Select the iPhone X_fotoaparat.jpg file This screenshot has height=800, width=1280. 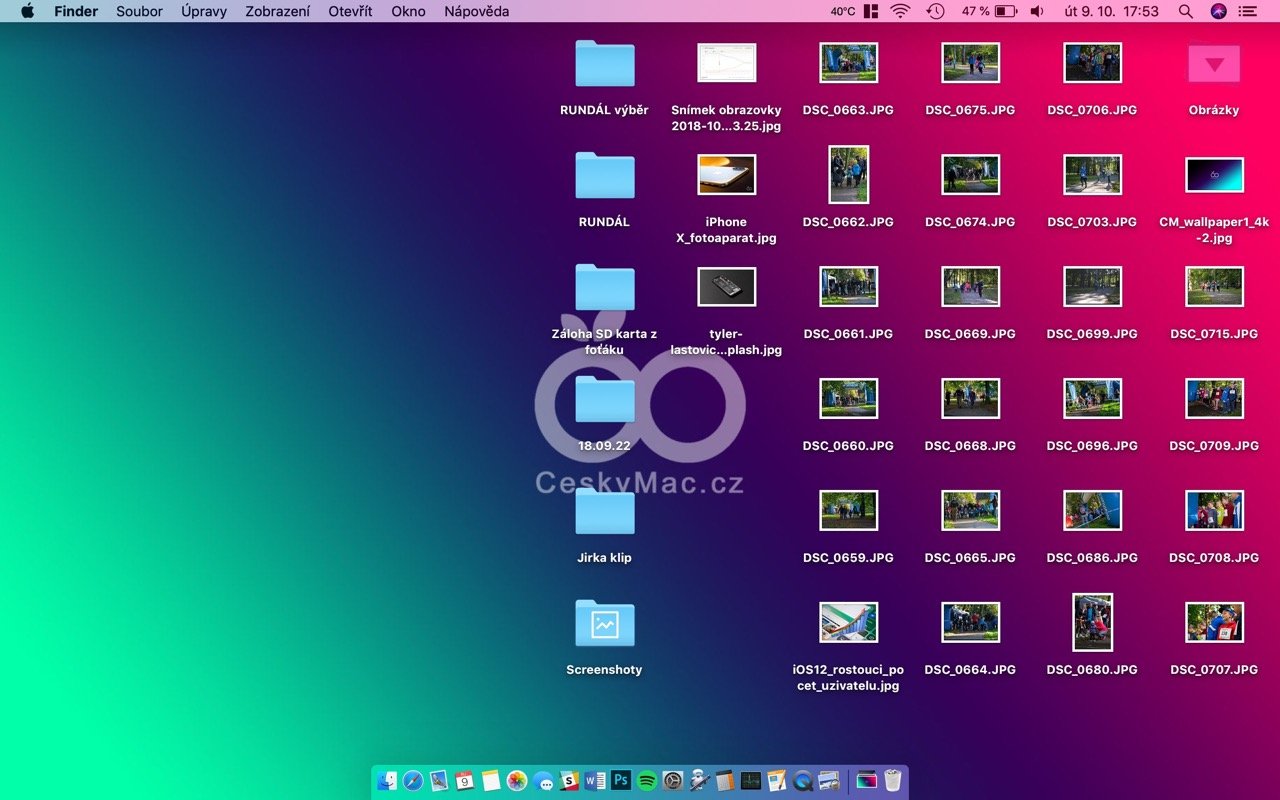coord(726,175)
